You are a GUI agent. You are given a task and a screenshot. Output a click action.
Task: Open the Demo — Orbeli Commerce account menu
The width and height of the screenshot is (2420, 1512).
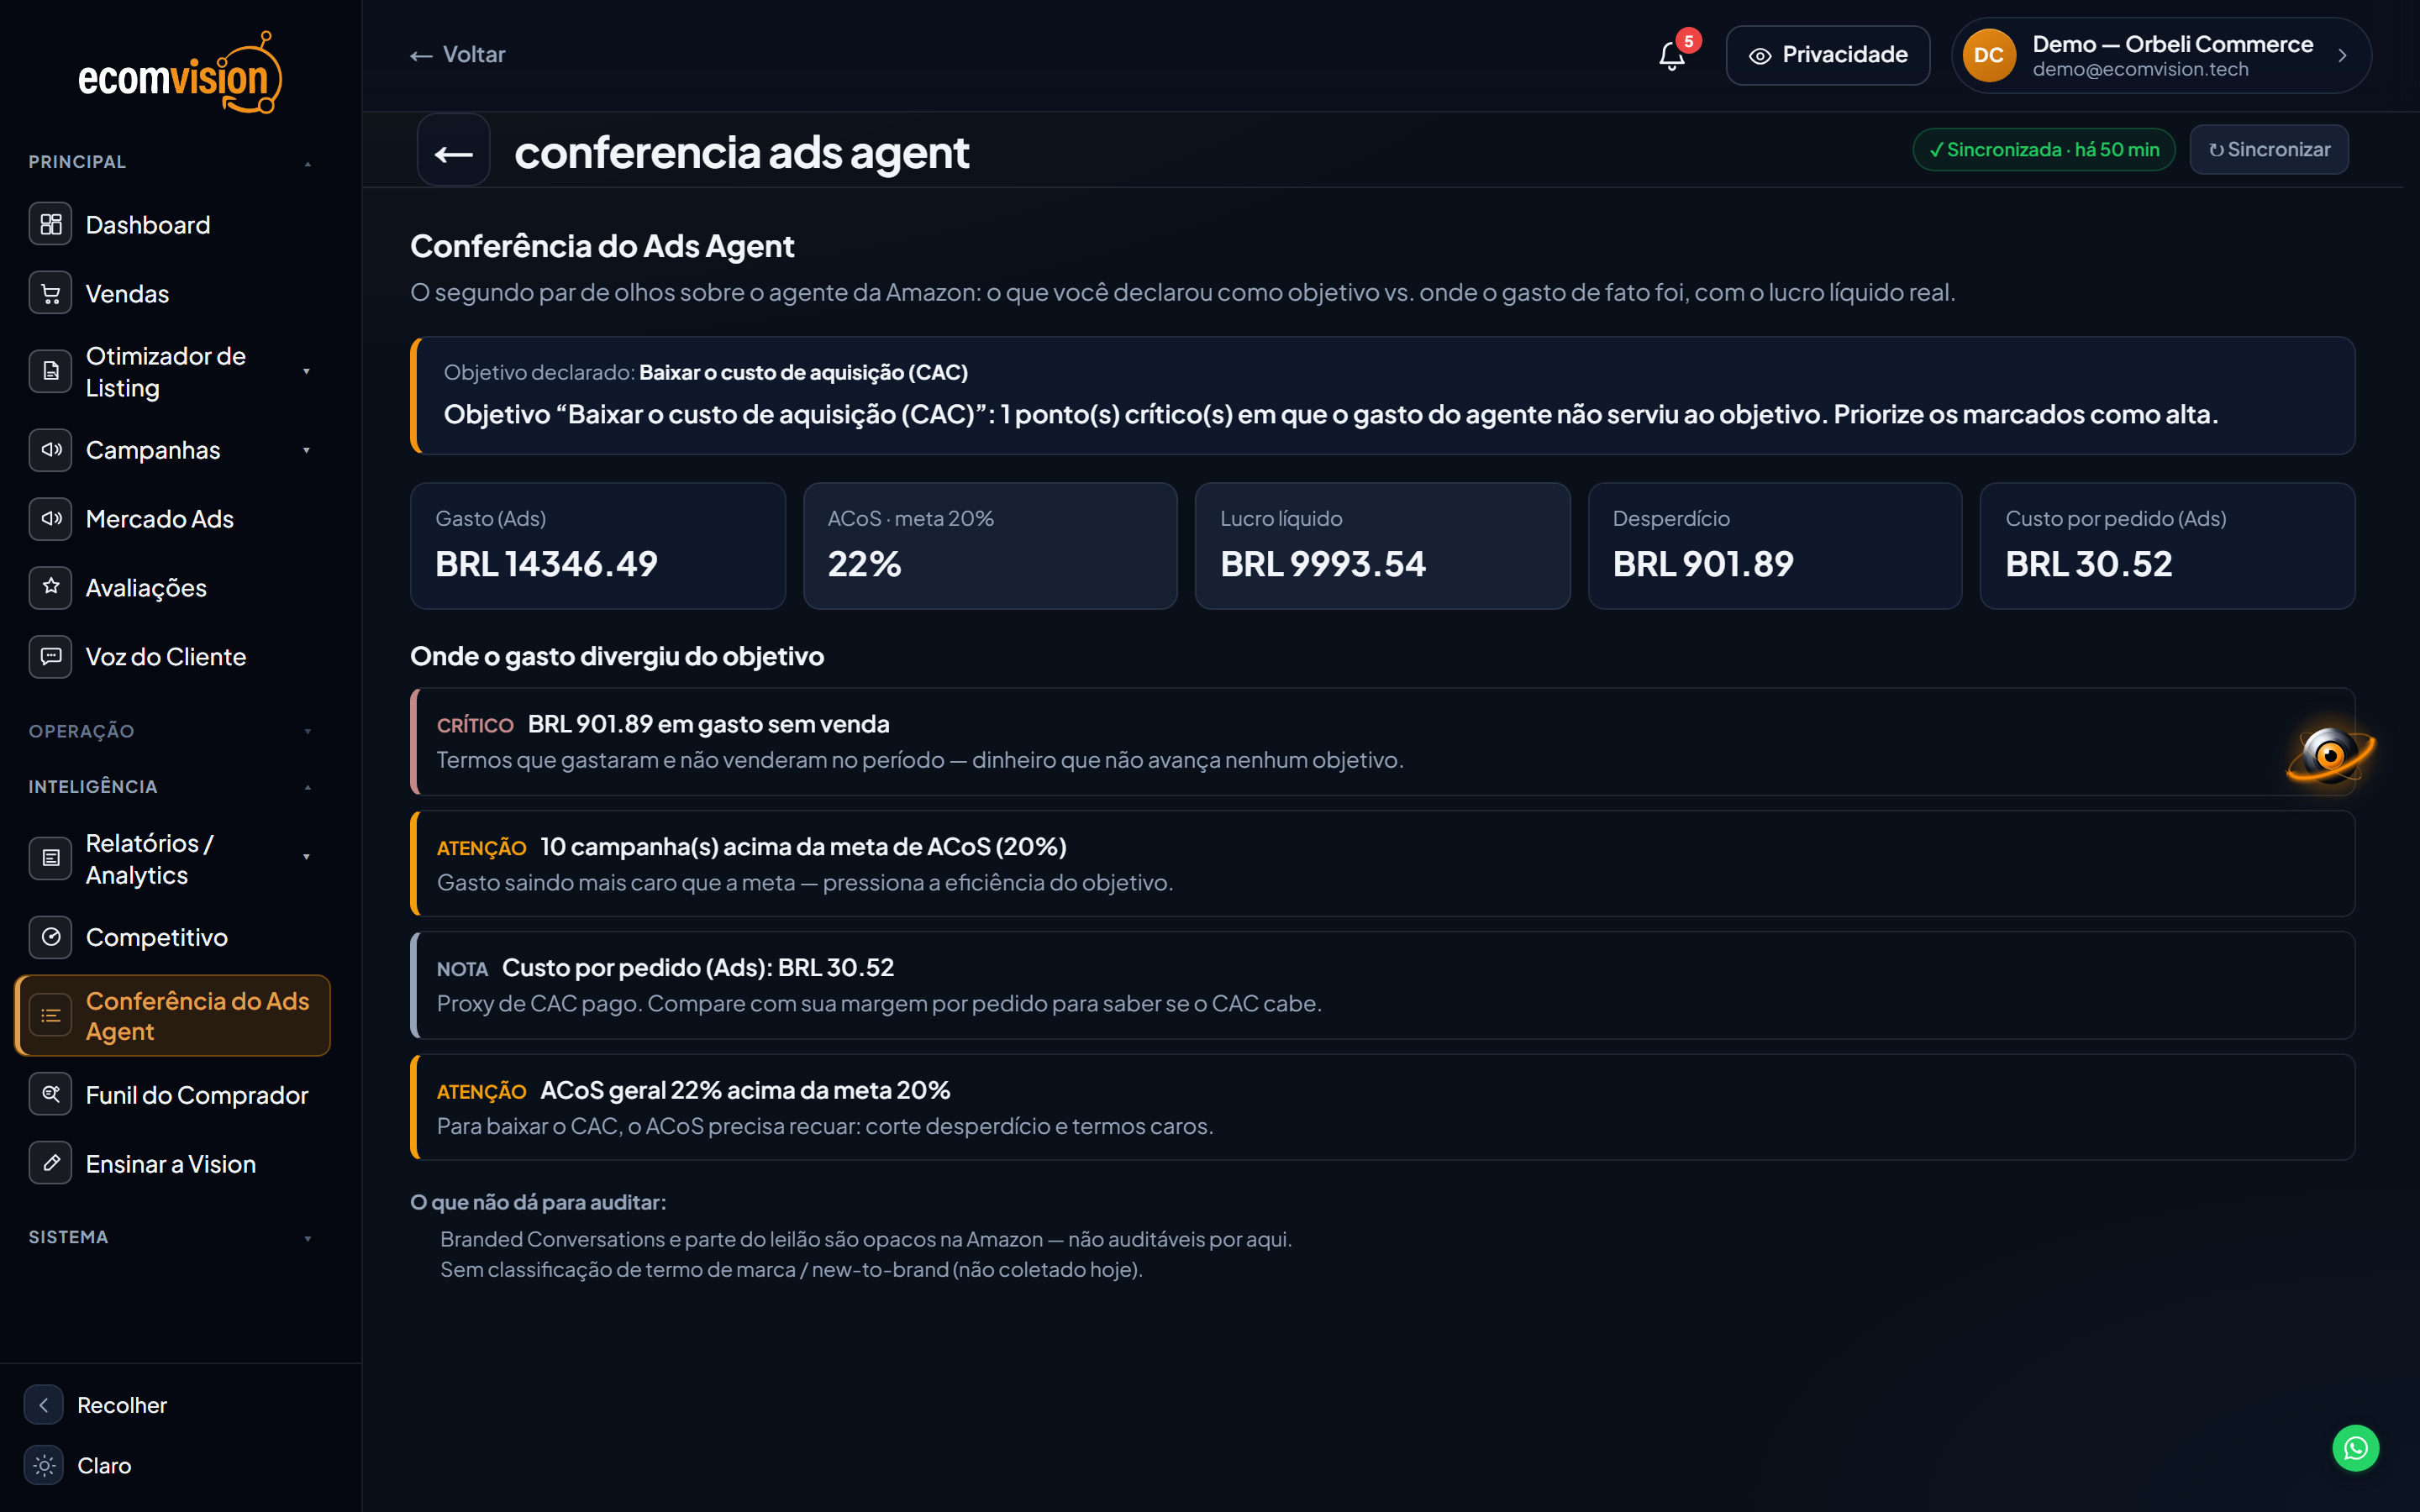[2160, 55]
